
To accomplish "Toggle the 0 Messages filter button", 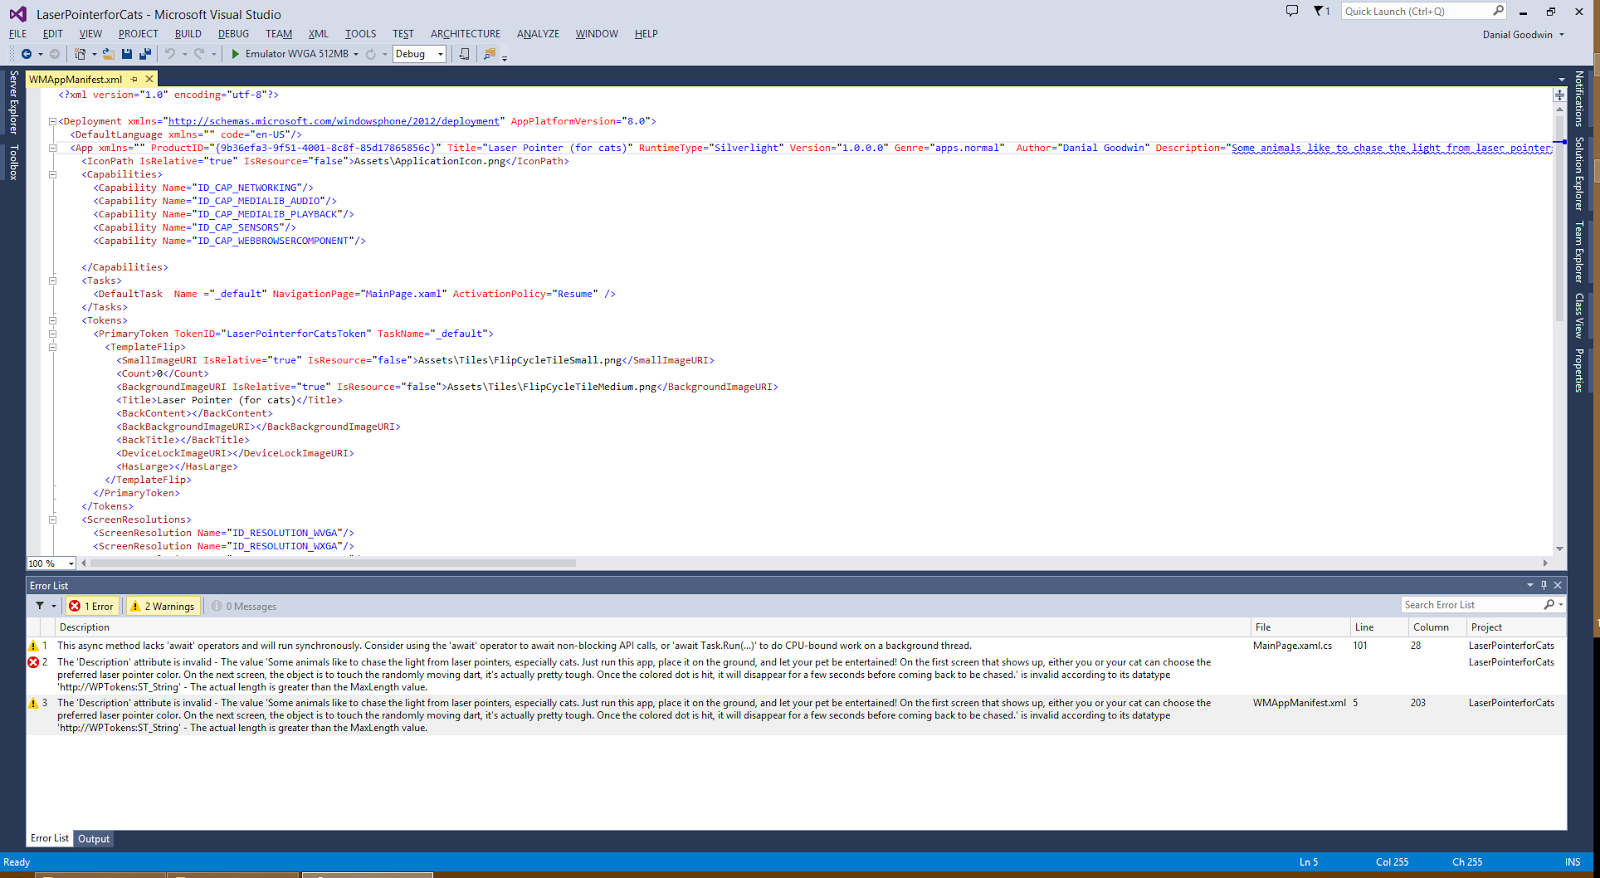I will pyautogui.click(x=244, y=606).
